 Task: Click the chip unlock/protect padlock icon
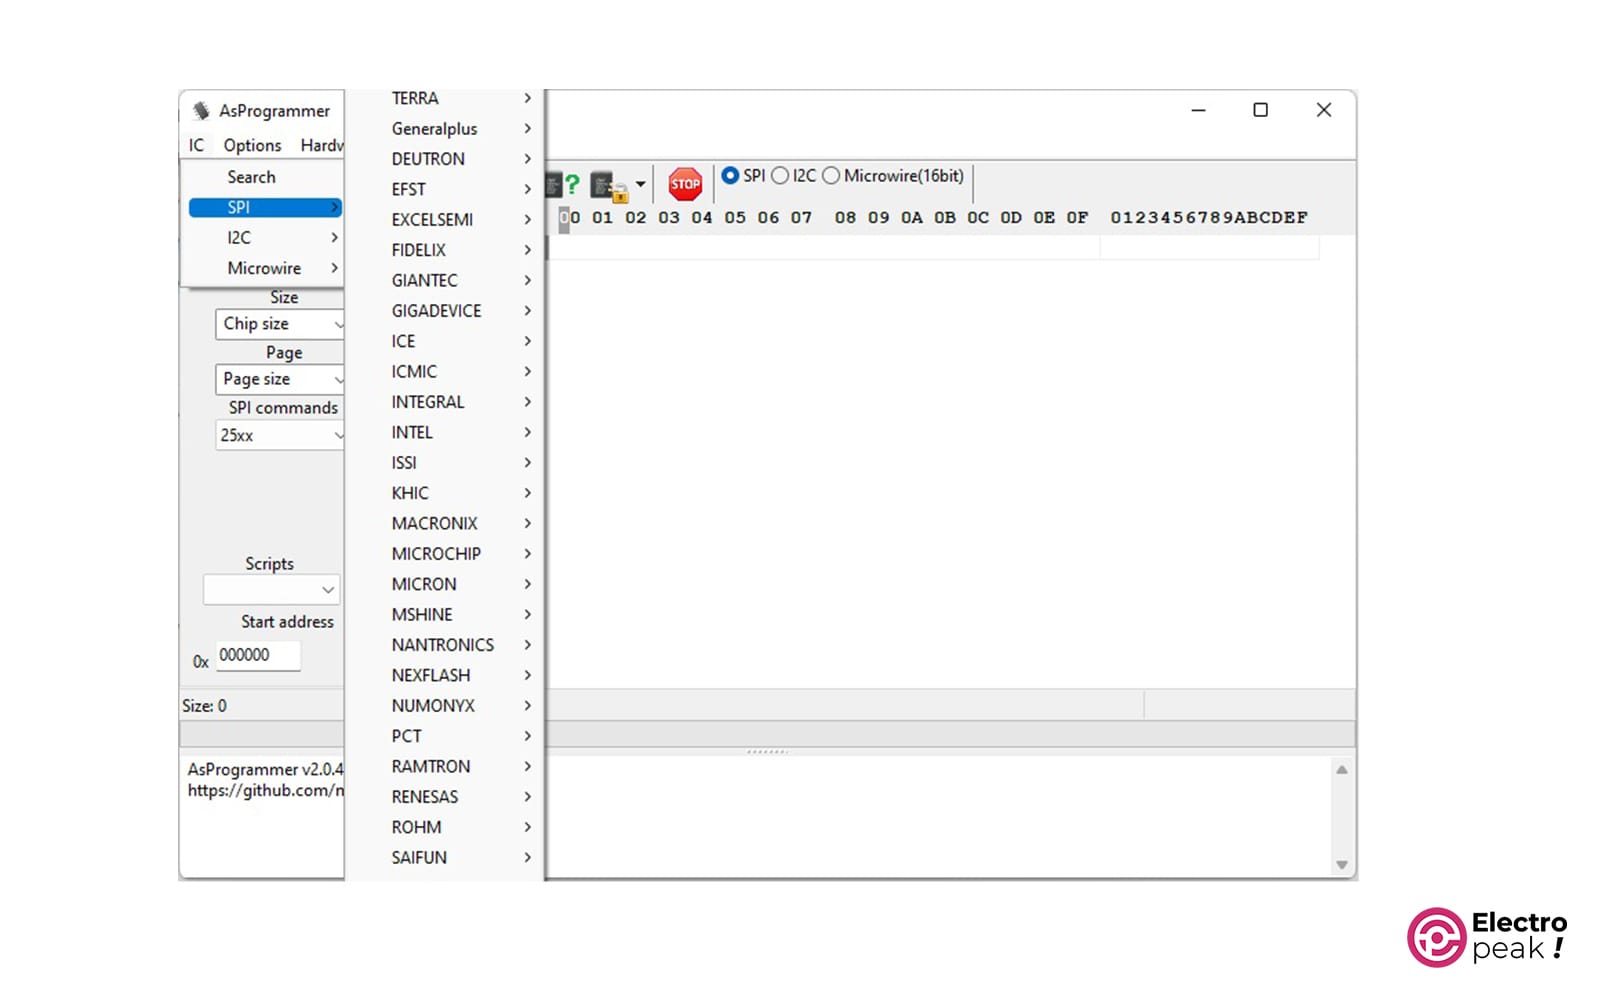[x=609, y=186]
